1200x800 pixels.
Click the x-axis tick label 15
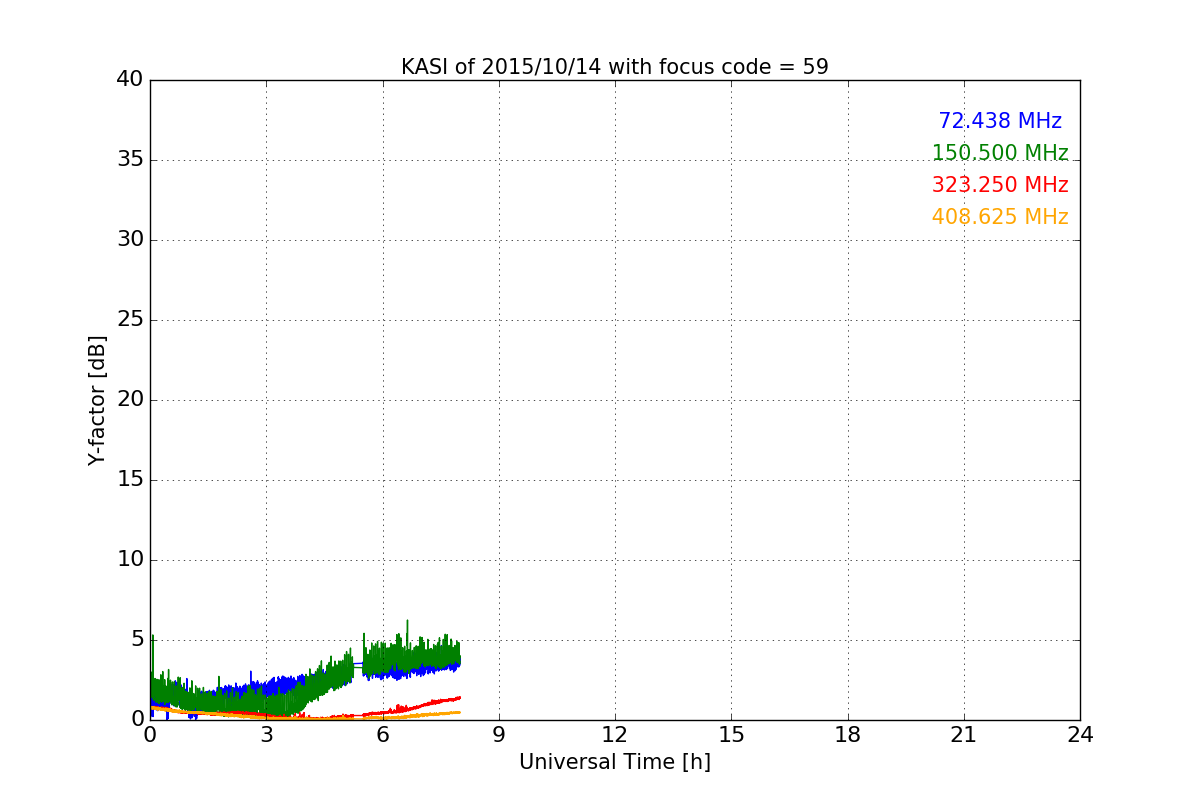731,734
